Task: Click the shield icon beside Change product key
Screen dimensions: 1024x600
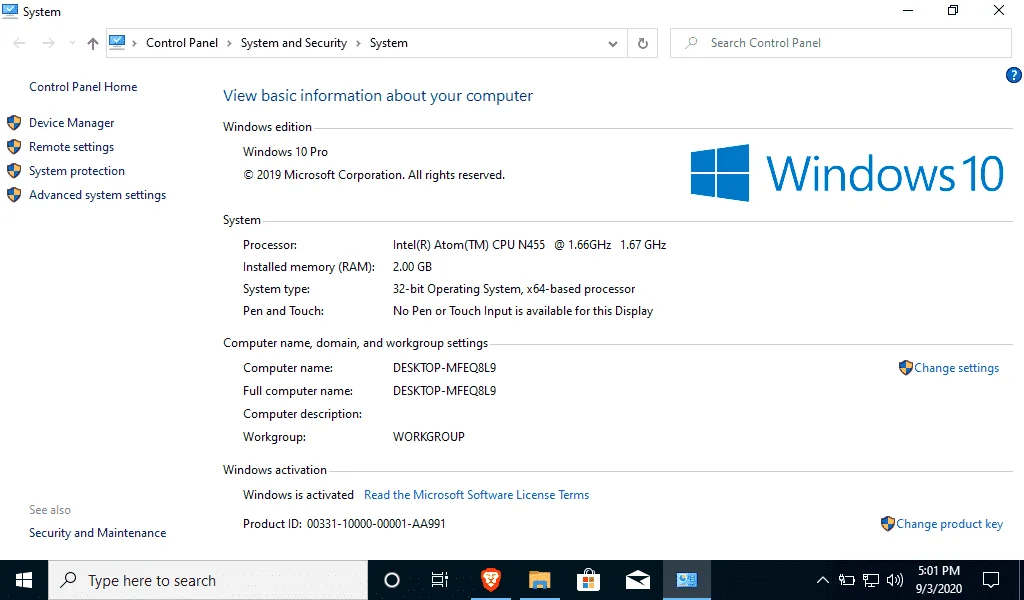Action: coord(888,523)
